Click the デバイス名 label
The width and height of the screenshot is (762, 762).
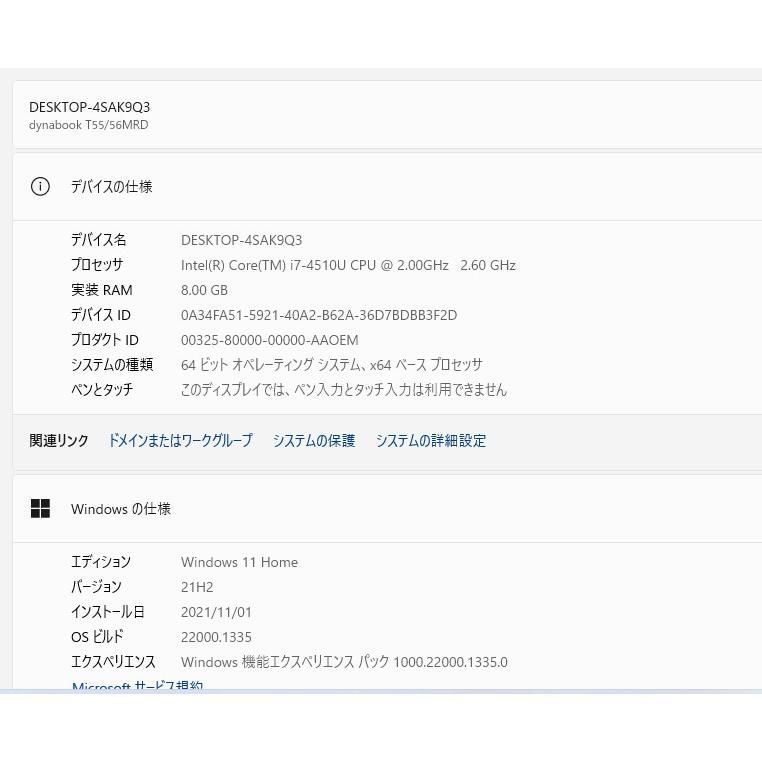[x=99, y=240]
